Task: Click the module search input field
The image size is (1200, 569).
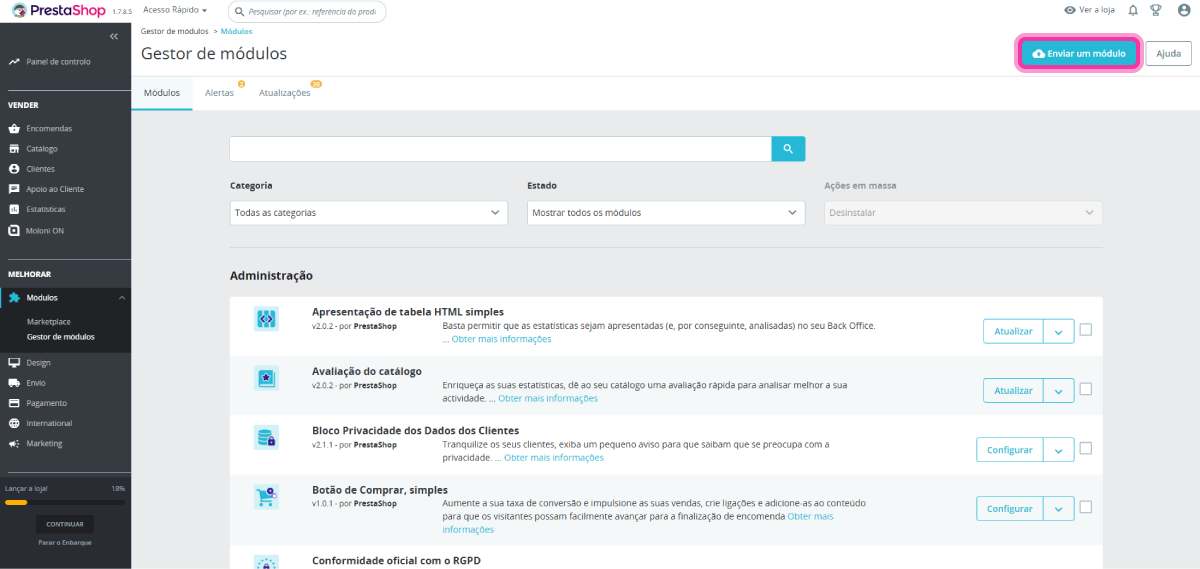Action: tap(501, 149)
